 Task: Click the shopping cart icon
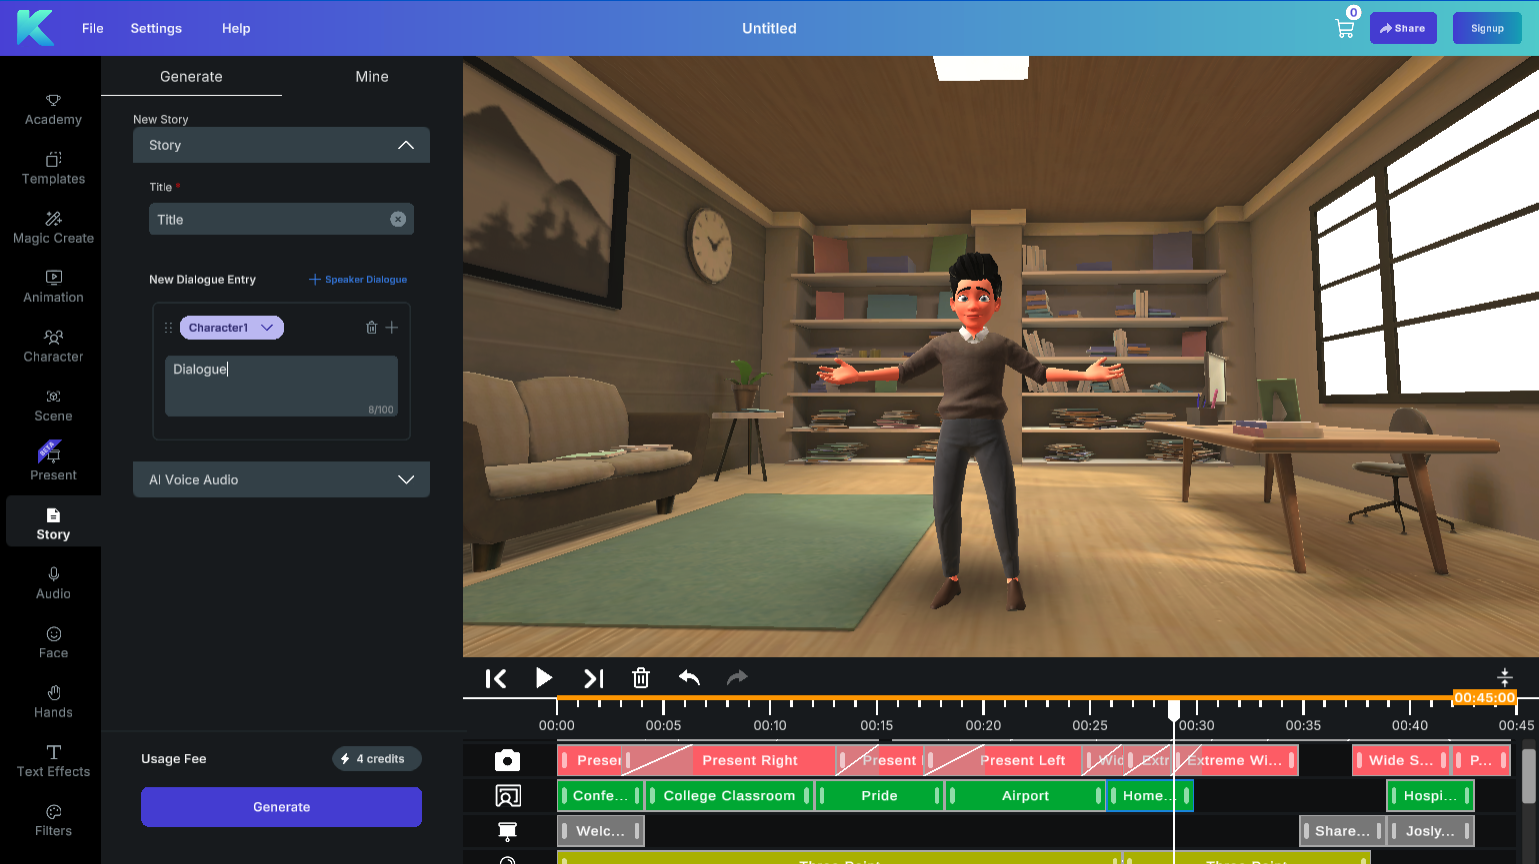(1344, 28)
